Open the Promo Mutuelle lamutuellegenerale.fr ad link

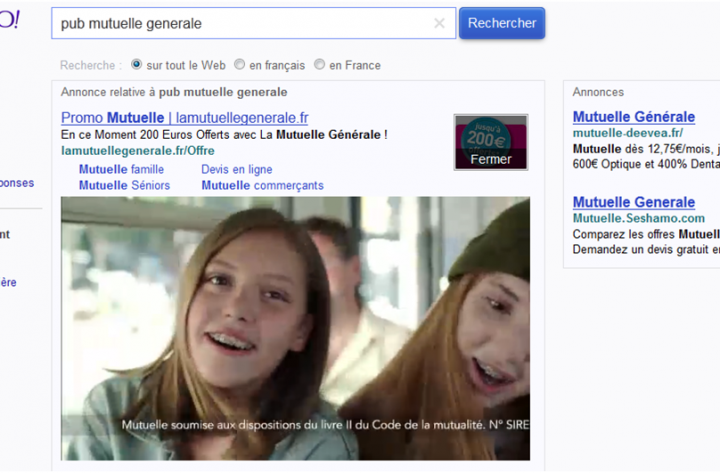point(185,118)
